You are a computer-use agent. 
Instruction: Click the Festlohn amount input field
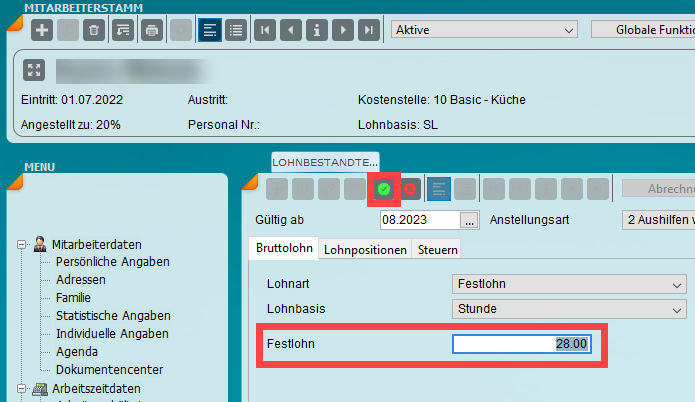(522, 344)
